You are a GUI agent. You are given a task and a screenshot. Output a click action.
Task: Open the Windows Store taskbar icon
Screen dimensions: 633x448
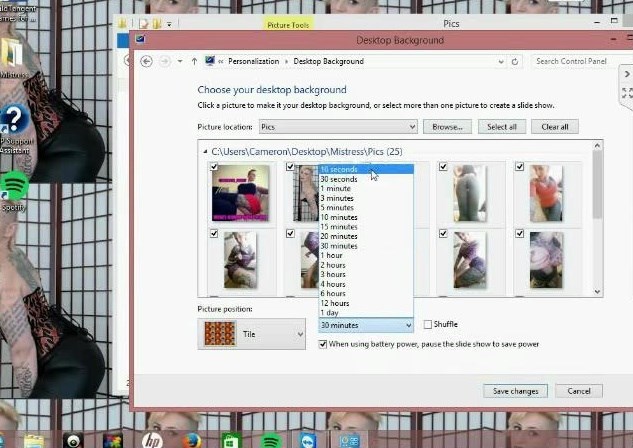click(x=230, y=440)
